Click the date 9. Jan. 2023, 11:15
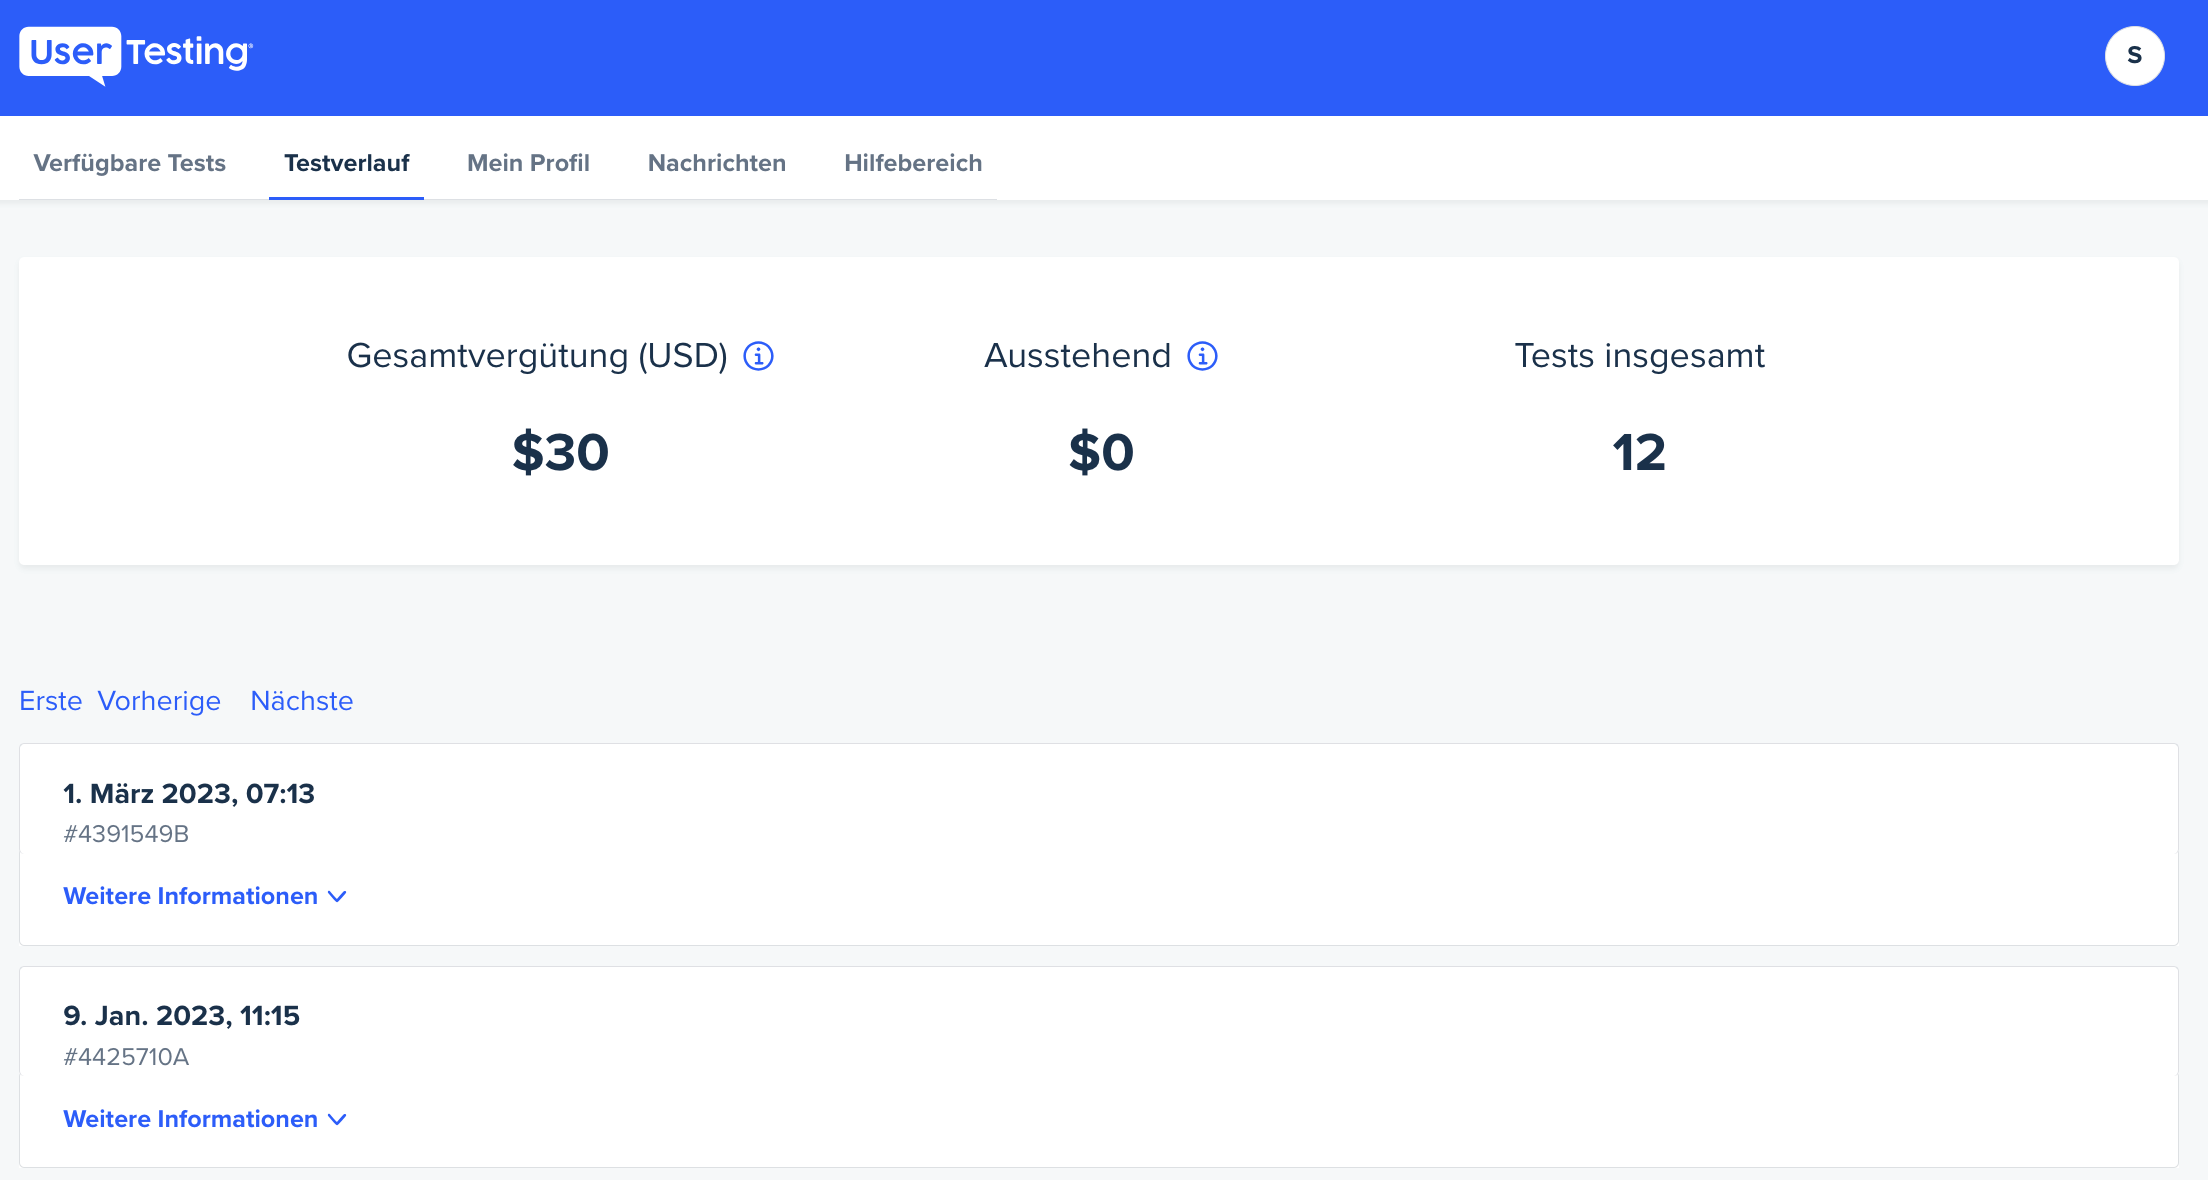Screen dimensions: 2208x1180 click(181, 1016)
